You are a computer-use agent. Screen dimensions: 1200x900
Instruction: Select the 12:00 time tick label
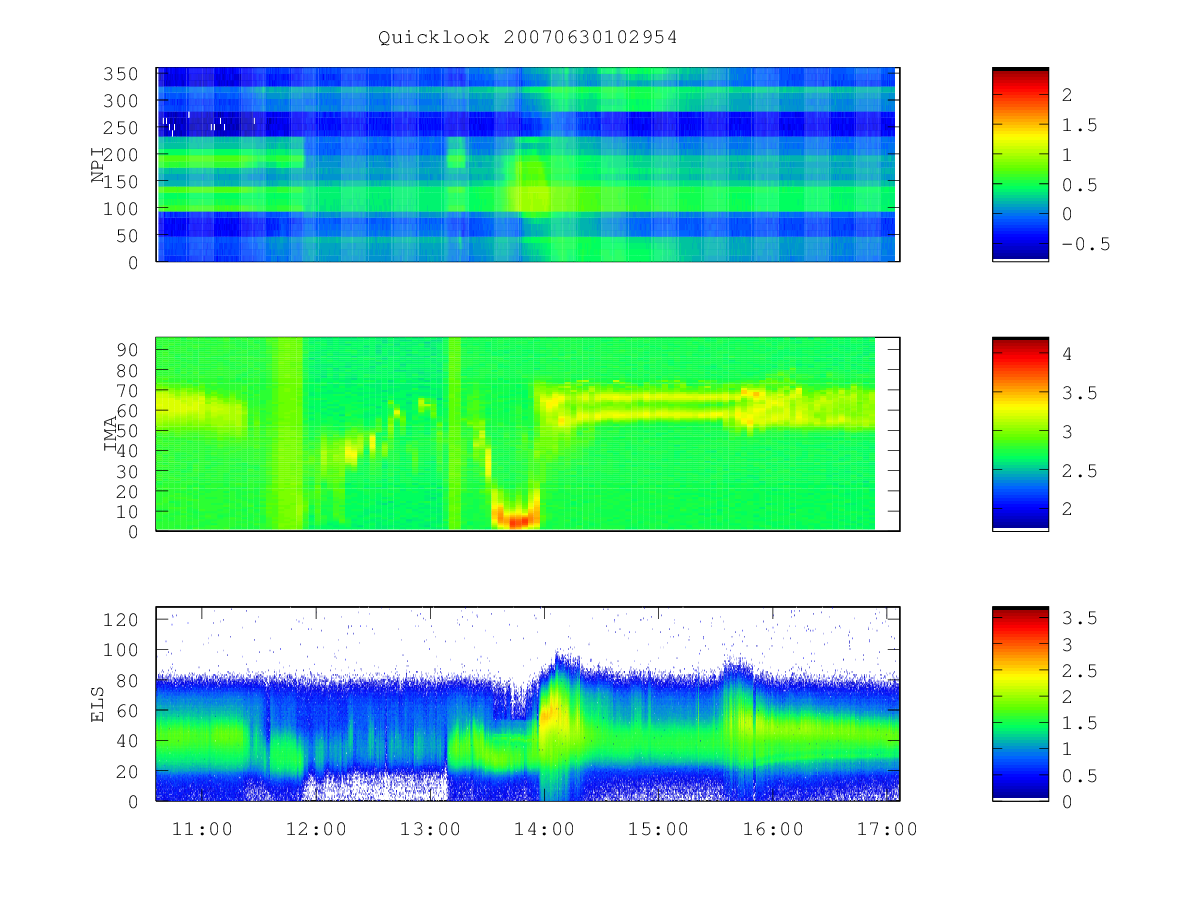[x=318, y=828]
